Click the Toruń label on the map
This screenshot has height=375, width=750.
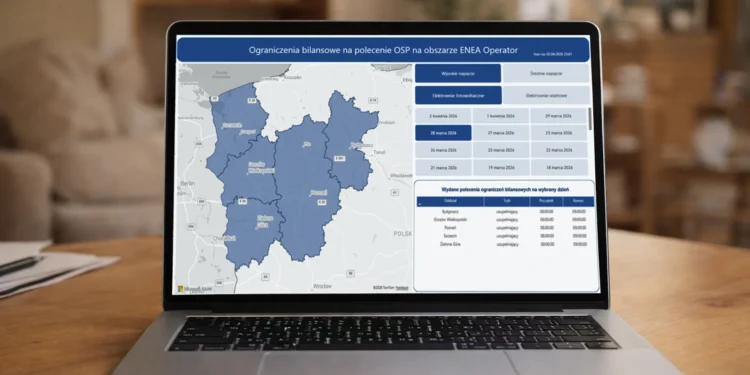coord(379,153)
